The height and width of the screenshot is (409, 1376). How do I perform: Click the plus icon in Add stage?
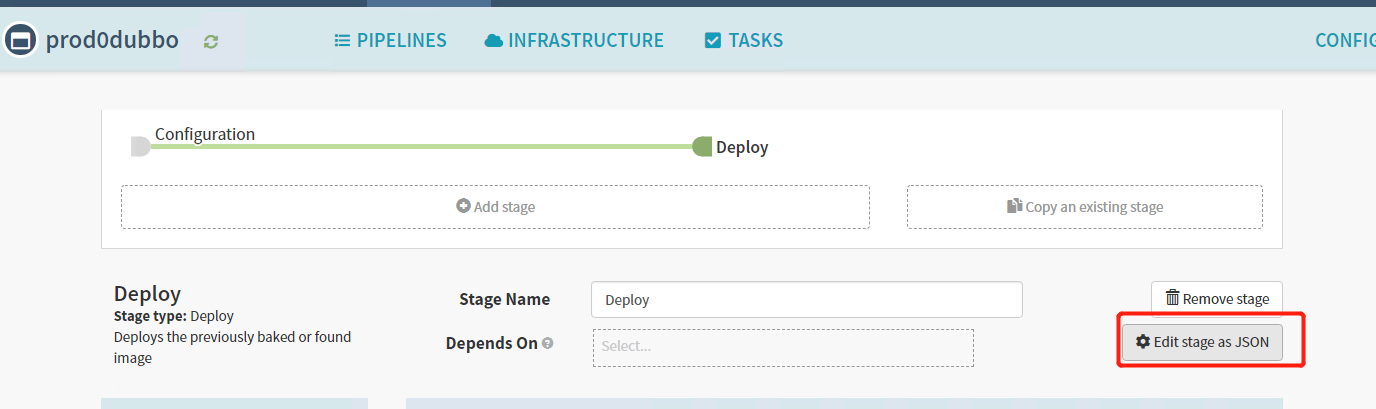(x=463, y=207)
